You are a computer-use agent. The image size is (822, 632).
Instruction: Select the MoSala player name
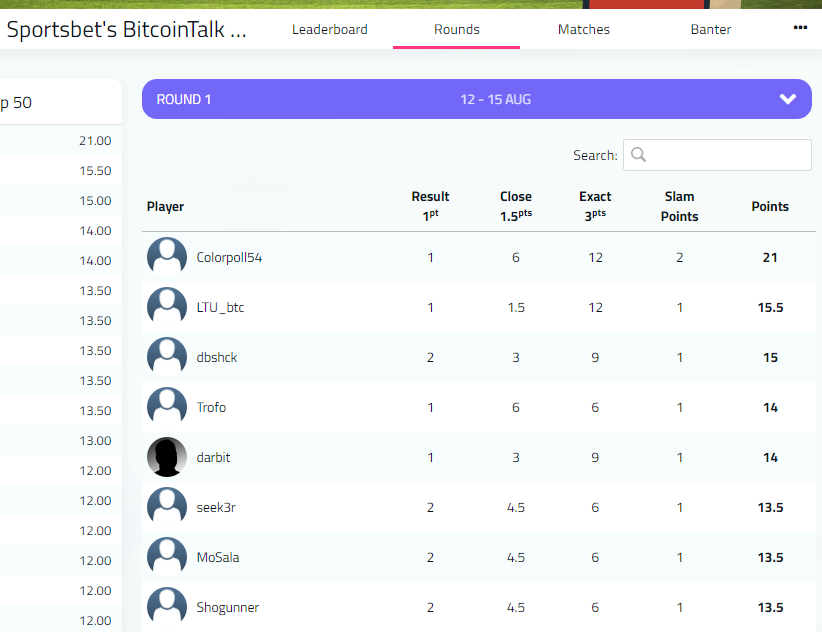(218, 557)
